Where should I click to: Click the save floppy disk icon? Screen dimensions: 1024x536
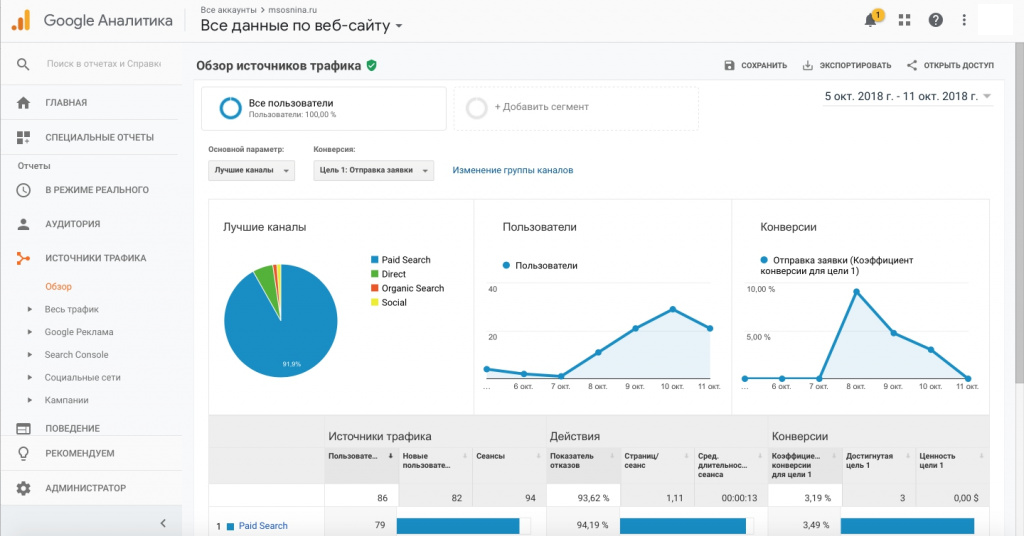(730, 66)
